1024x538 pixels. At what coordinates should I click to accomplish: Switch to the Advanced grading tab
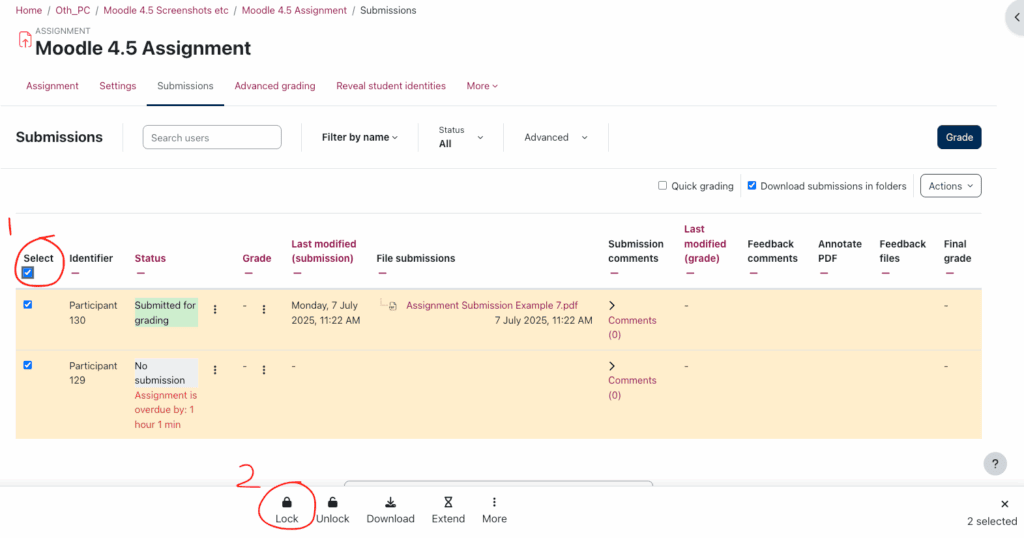click(275, 86)
